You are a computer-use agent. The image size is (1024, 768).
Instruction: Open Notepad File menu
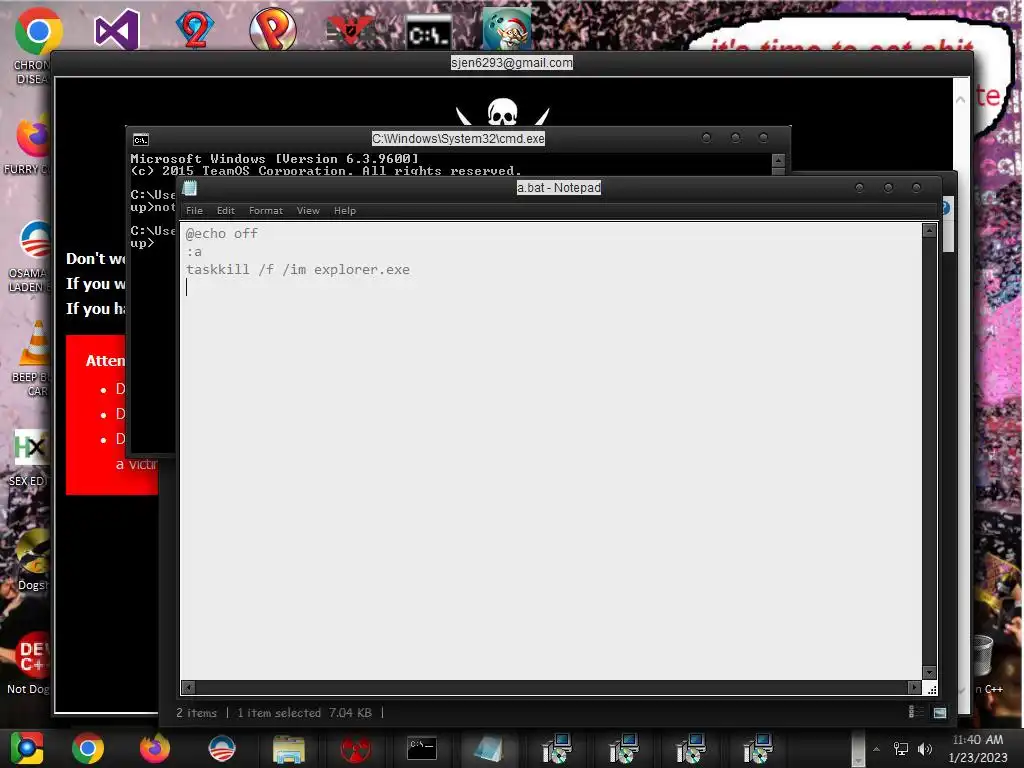pos(194,210)
